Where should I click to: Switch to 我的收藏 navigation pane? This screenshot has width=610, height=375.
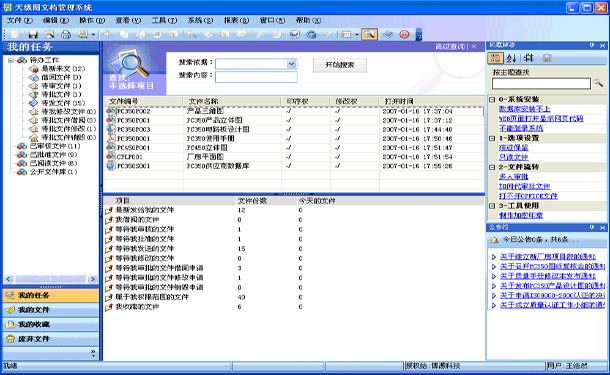(51, 324)
